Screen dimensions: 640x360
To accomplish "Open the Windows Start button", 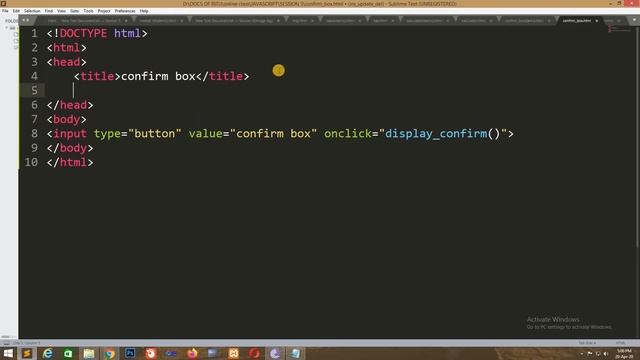I will click(8, 353).
